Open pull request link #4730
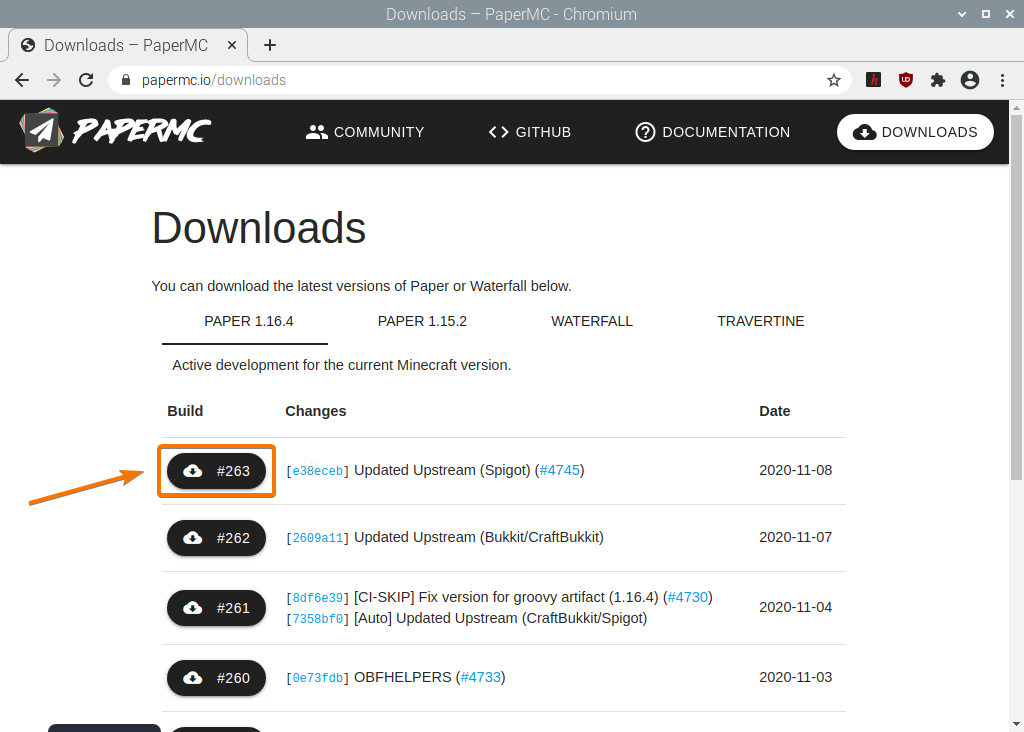The height and width of the screenshot is (732, 1024). point(688,597)
